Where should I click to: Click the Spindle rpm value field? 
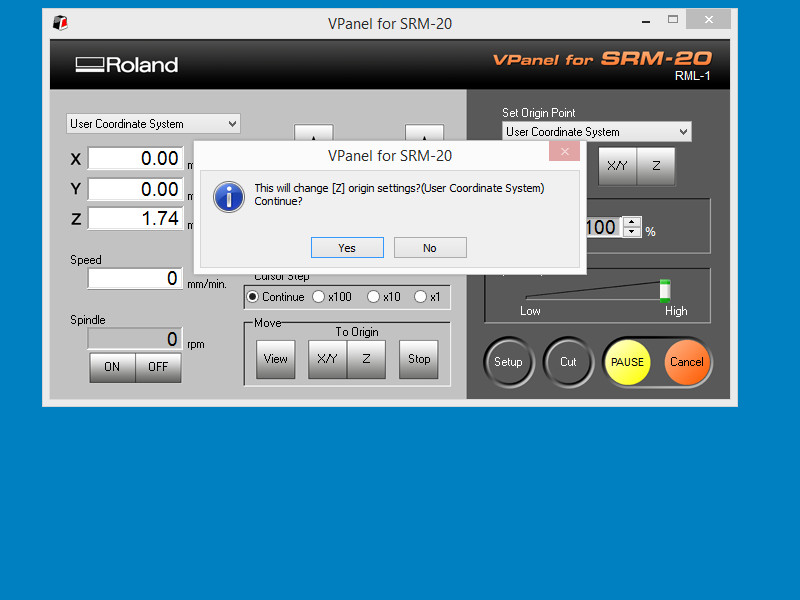point(135,339)
